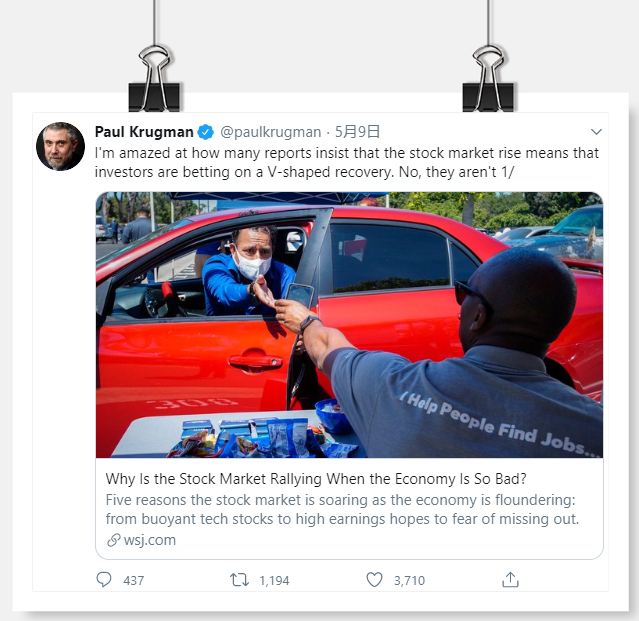Open the red car article image
Screen dimensions: 639x621
[x=349, y=324]
